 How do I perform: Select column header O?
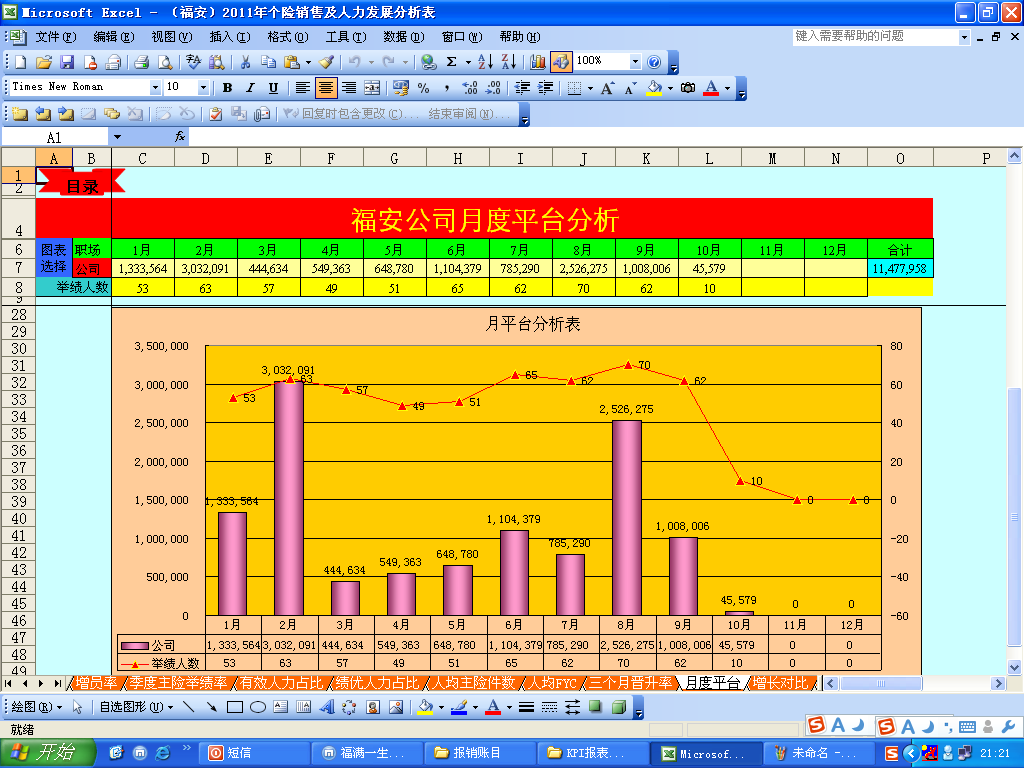coord(900,158)
